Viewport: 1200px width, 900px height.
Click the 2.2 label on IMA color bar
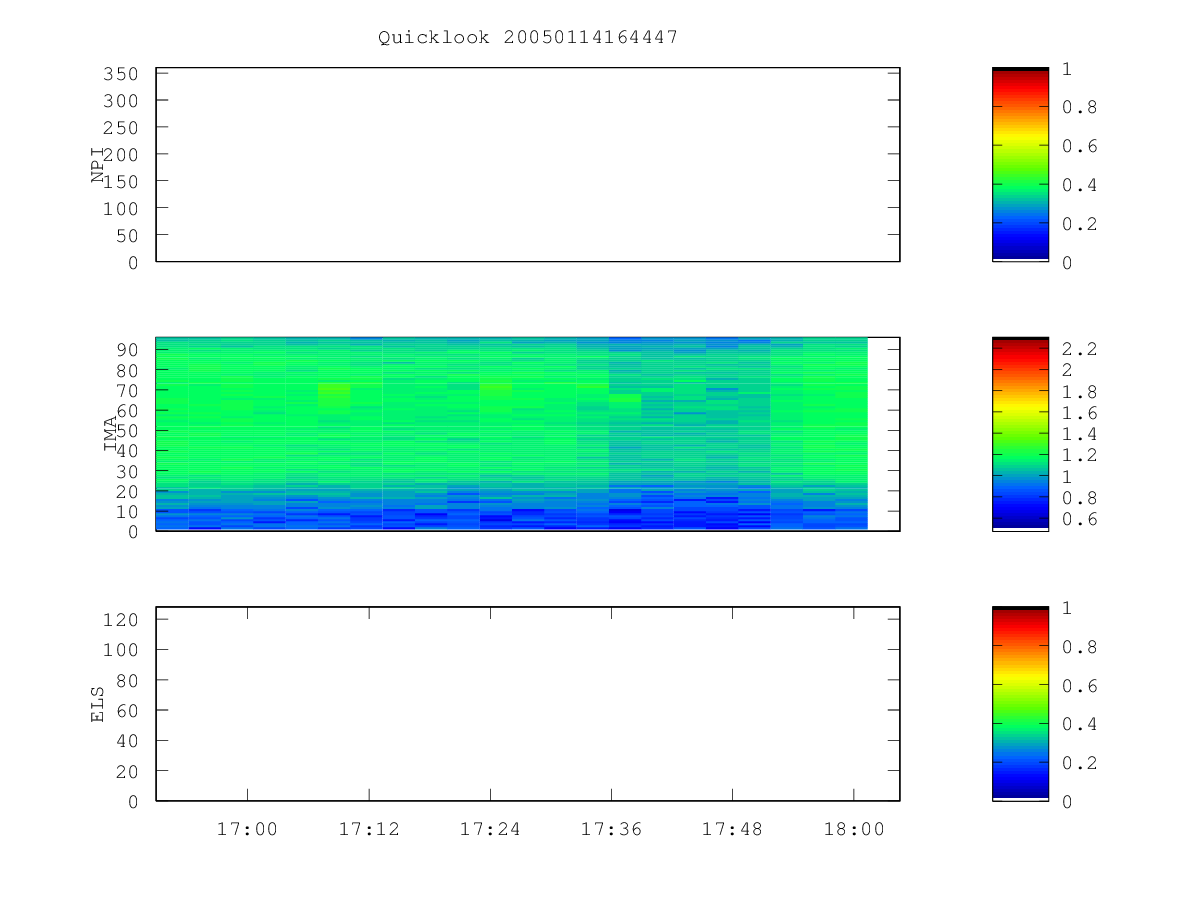[x=1078, y=349]
